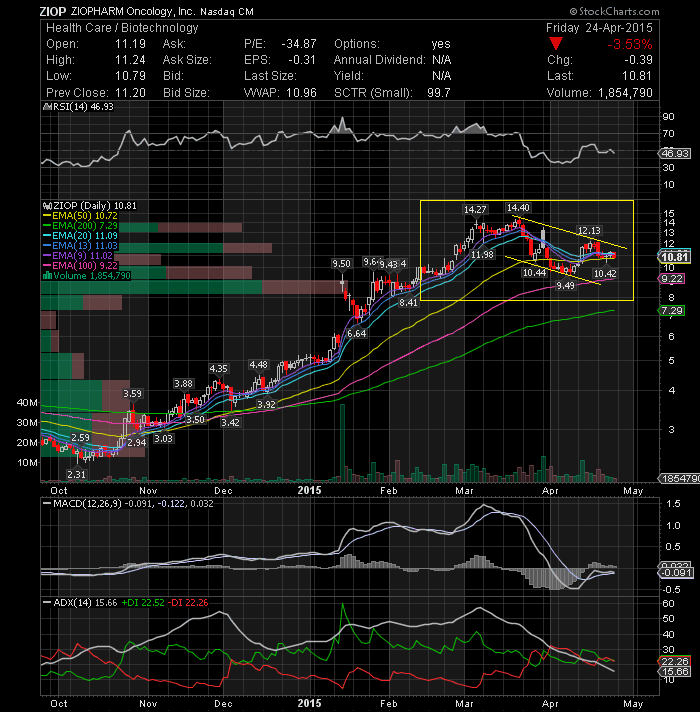700x712 pixels.
Task: Click the Health Care / Biotechnology sector text
Action: (122, 28)
